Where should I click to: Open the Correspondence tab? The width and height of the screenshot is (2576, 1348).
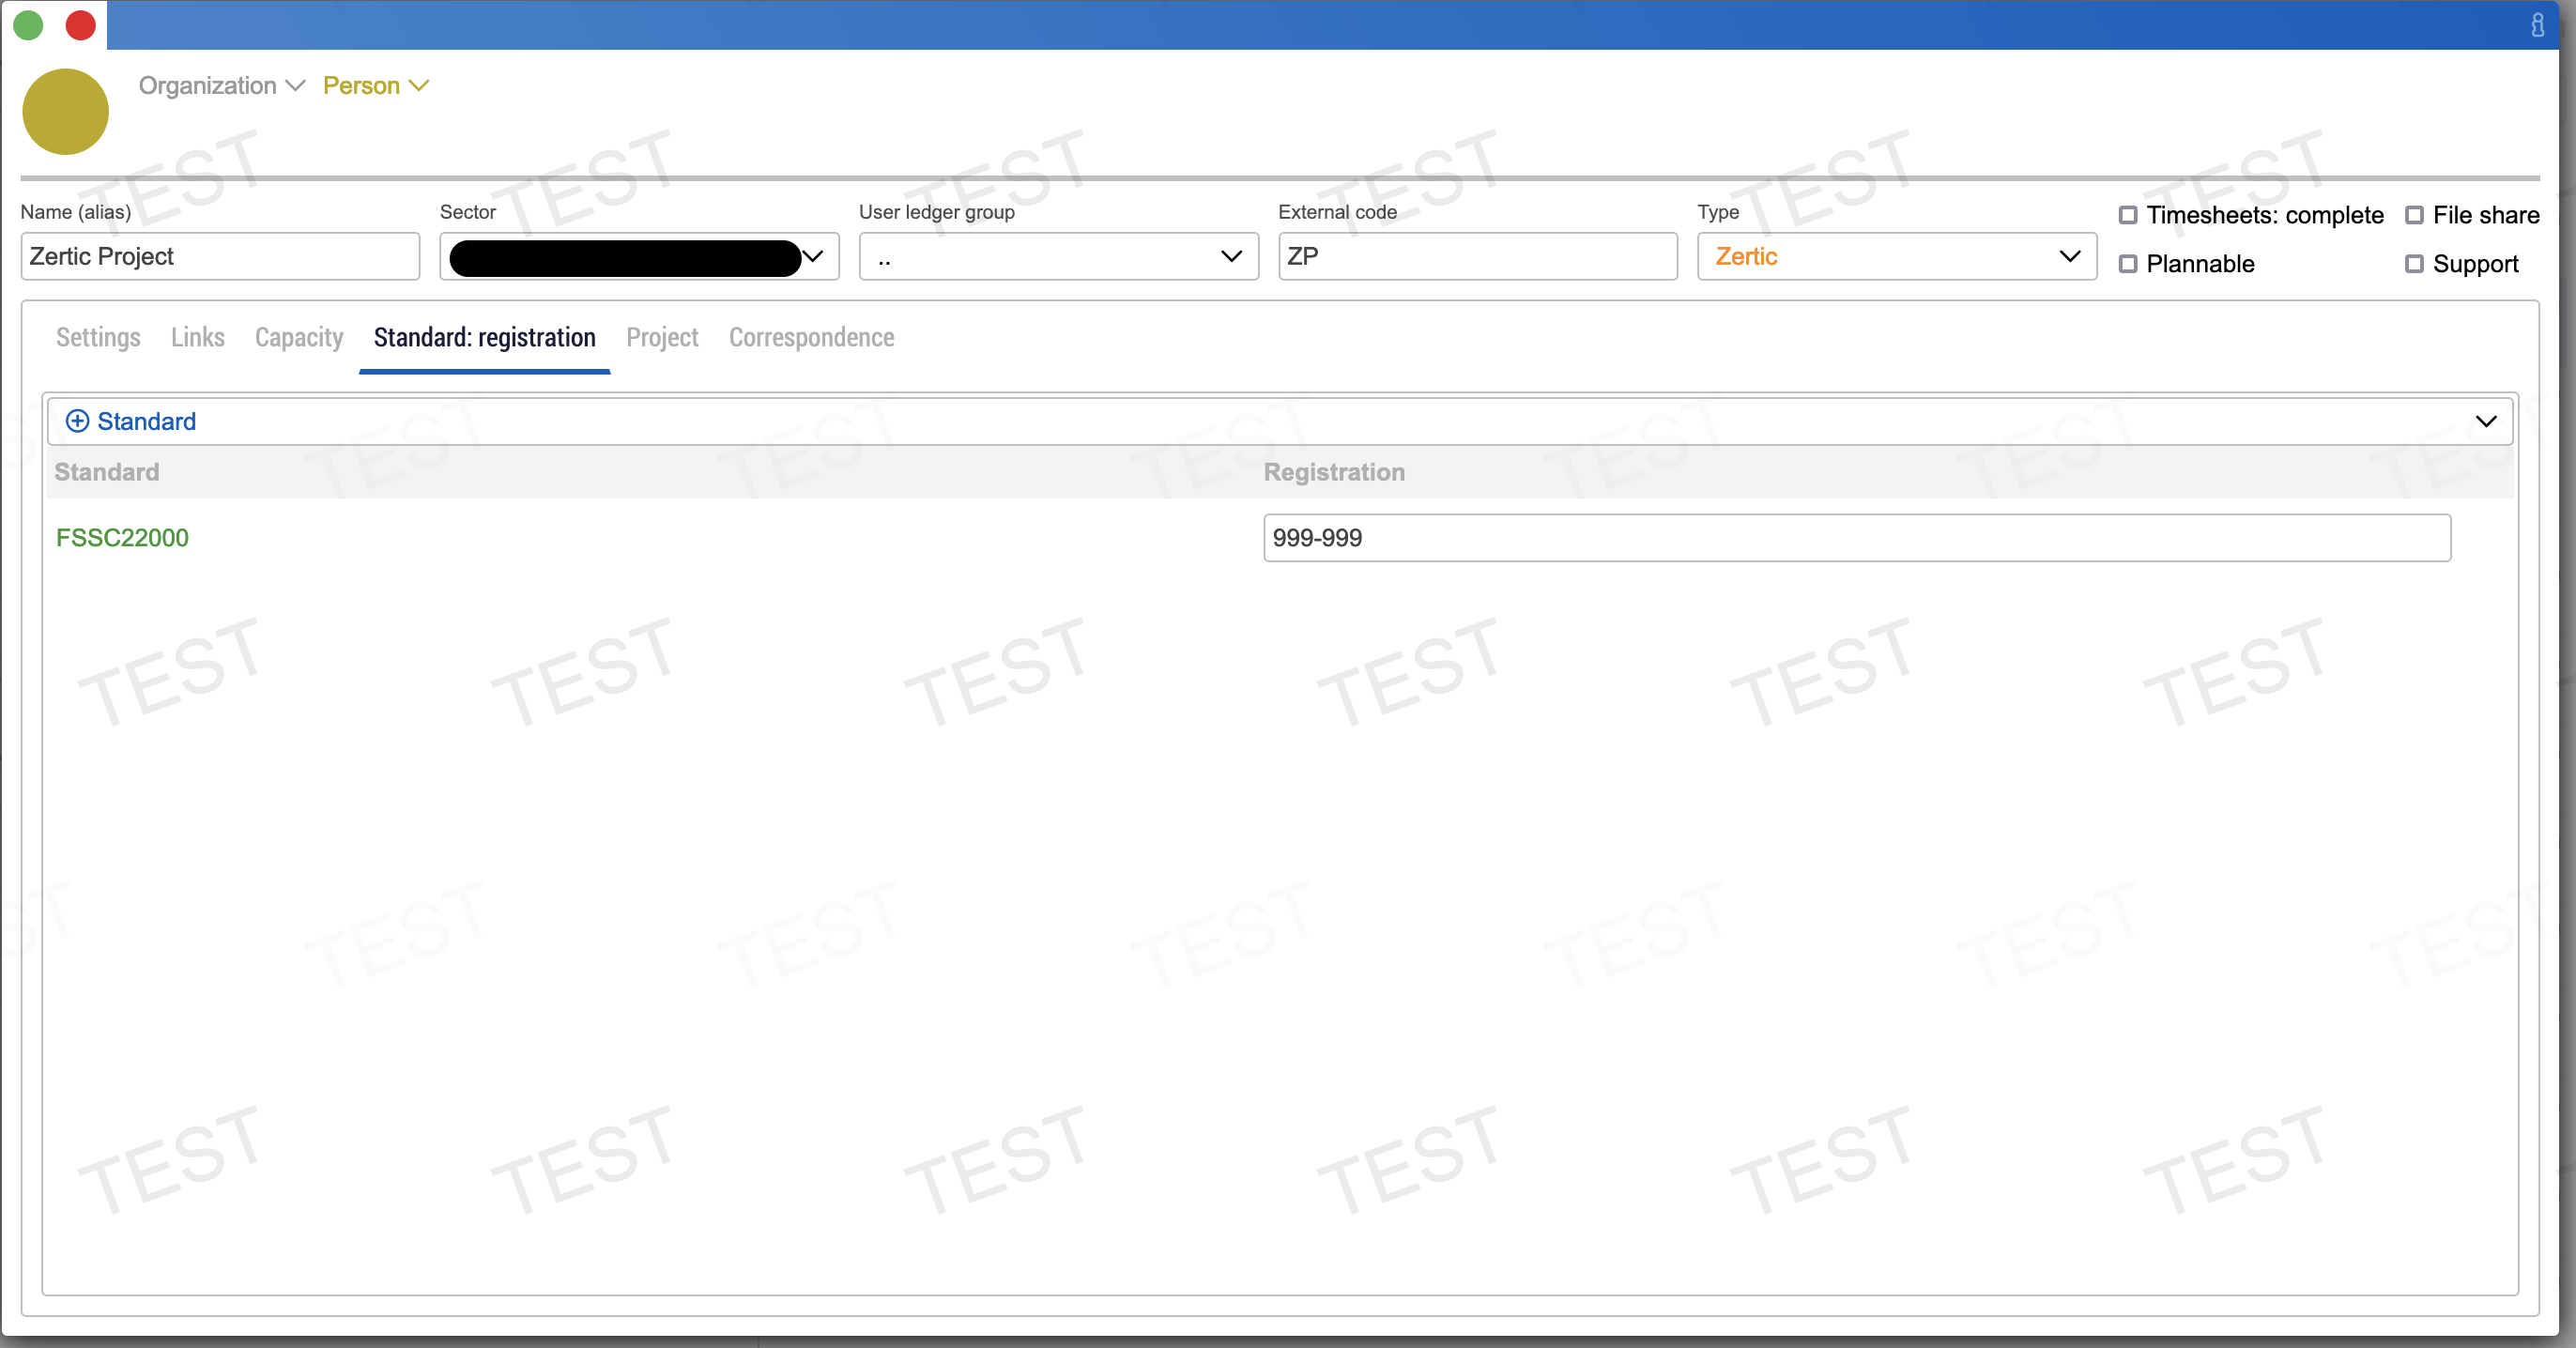(x=811, y=338)
